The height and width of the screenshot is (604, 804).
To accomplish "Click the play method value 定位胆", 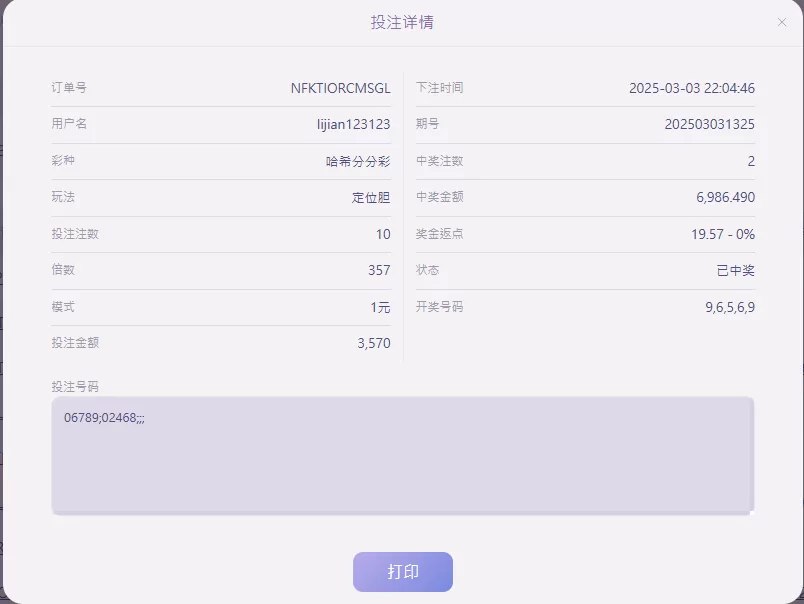I will (x=371, y=197).
